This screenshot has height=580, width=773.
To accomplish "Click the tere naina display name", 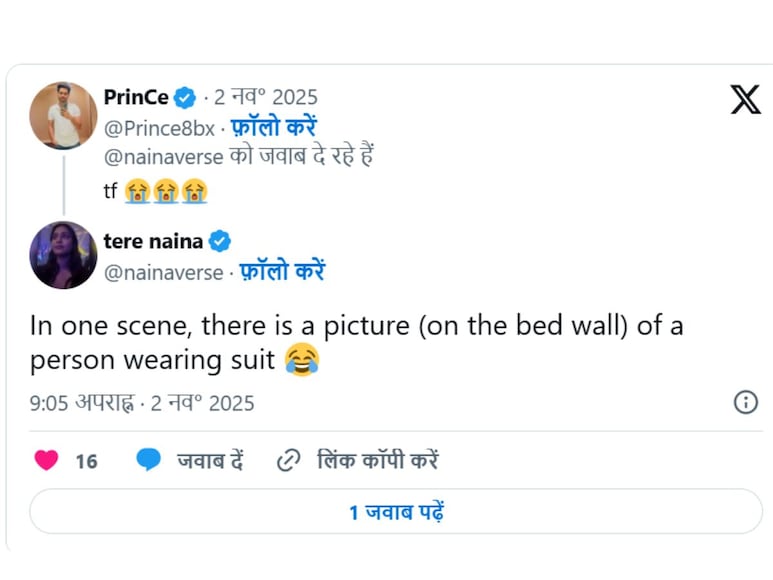I will [153, 241].
